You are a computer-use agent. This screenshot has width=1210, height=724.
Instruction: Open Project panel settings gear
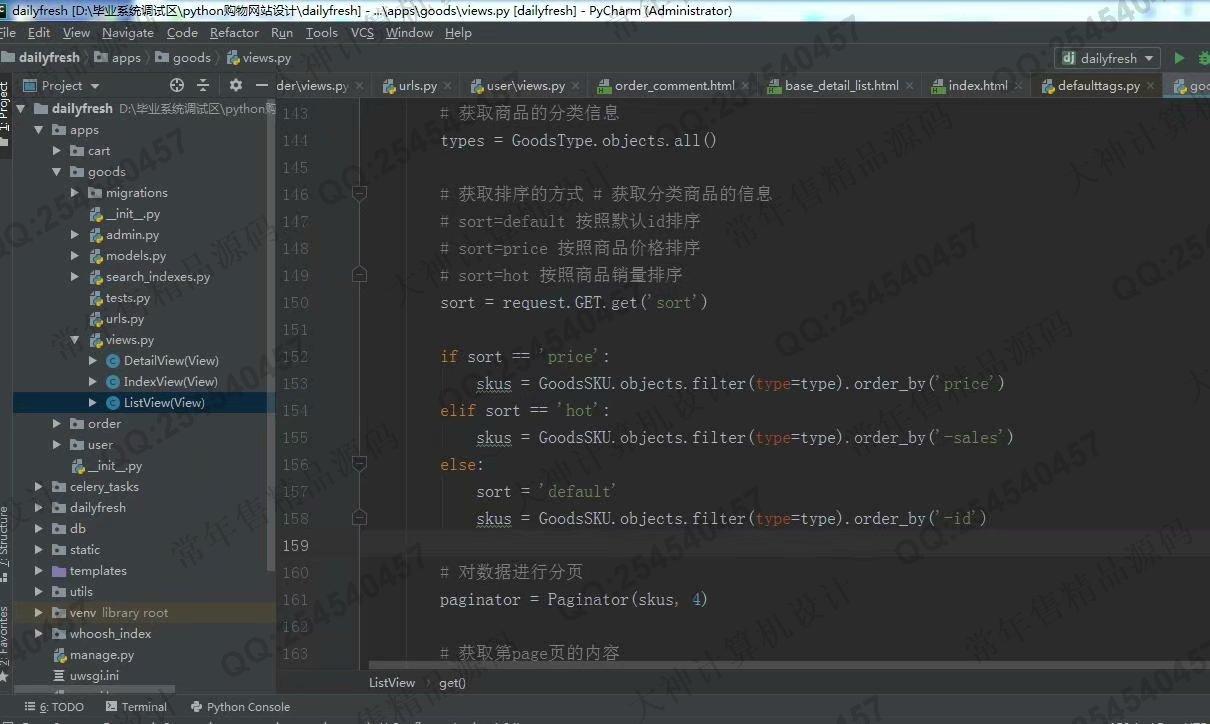click(236, 85)
